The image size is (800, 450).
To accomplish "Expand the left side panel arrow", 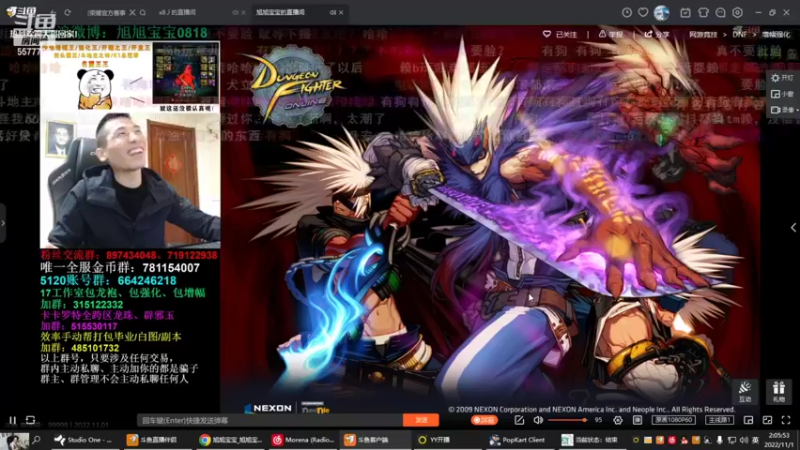I will coord(3,223).
